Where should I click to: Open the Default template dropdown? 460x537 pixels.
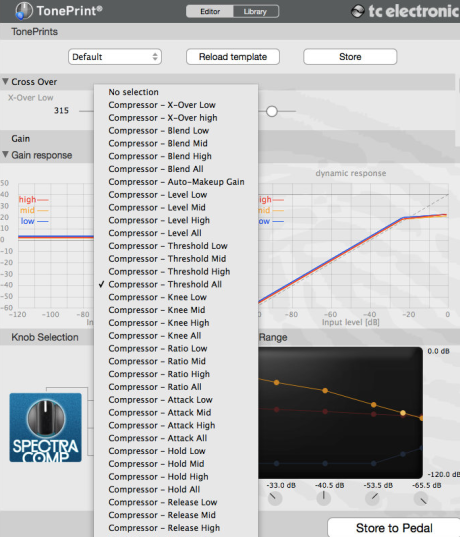click(115, 57)
